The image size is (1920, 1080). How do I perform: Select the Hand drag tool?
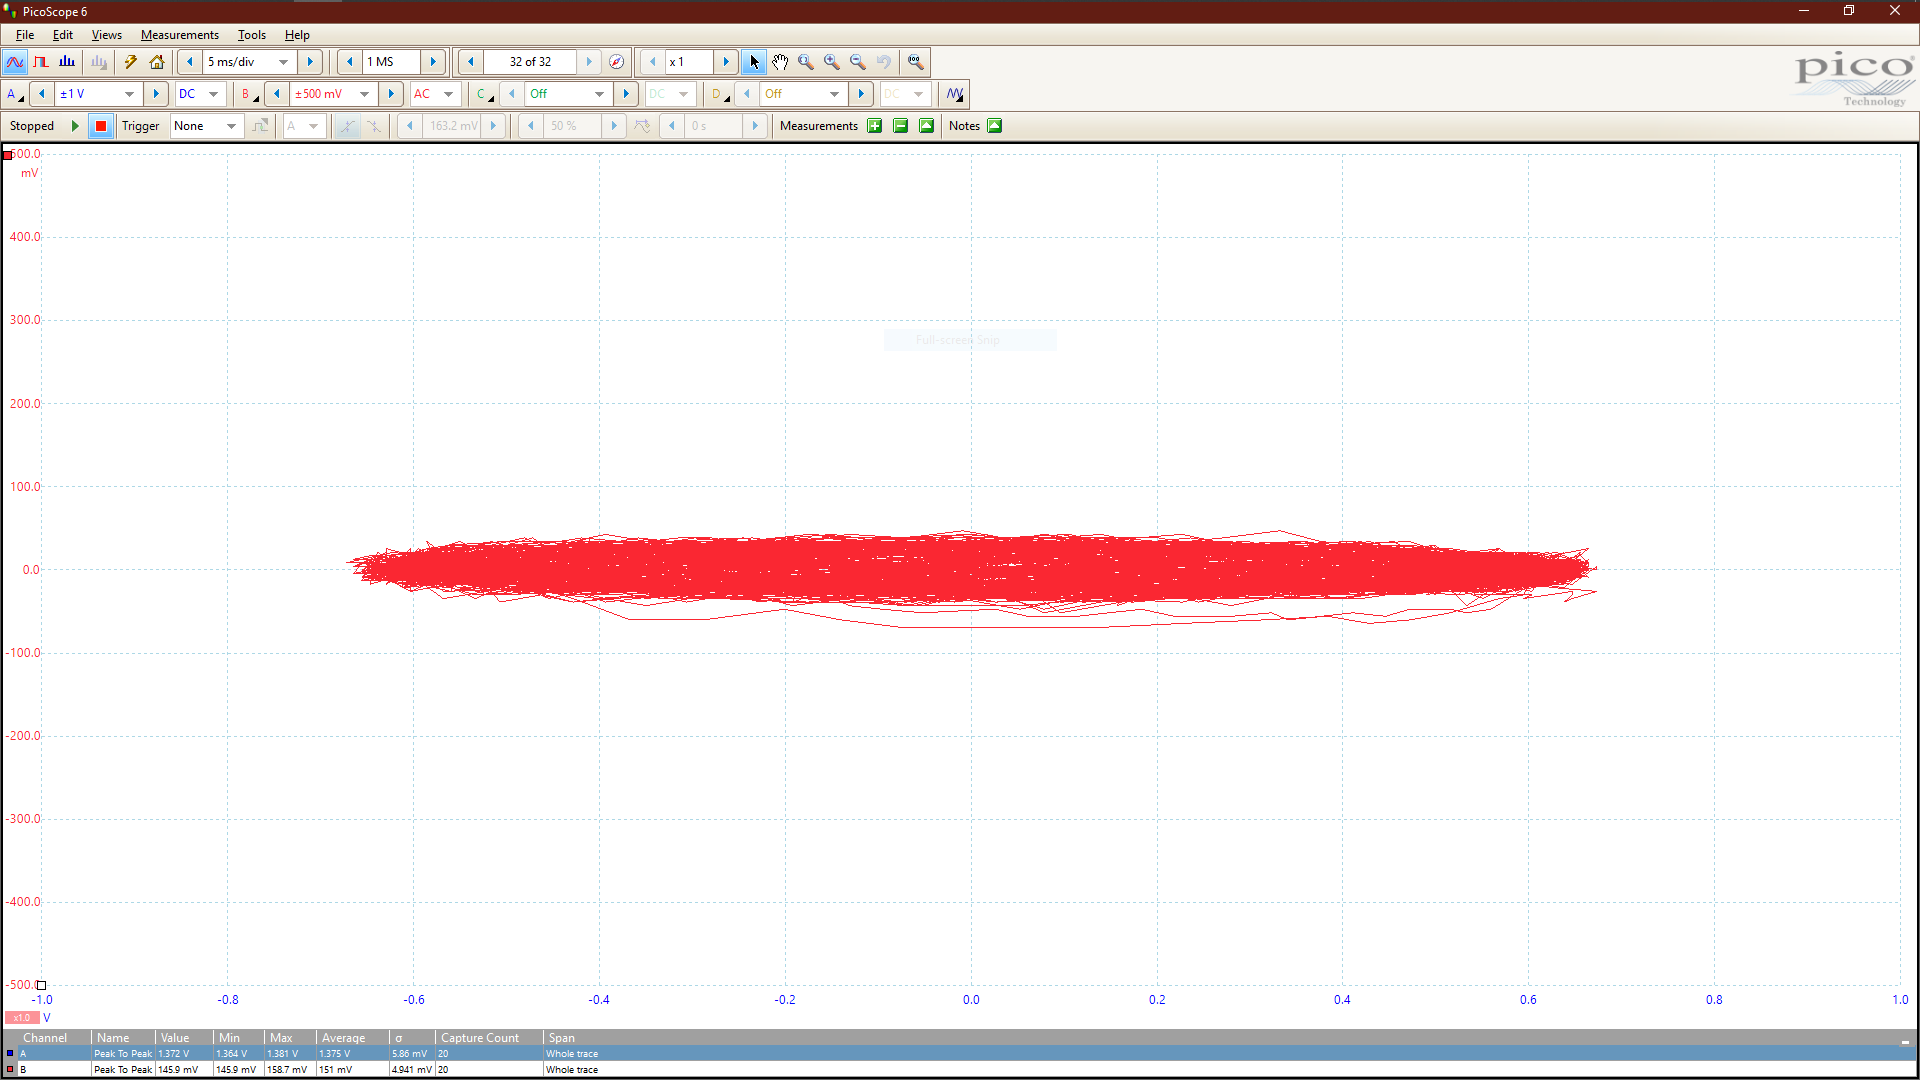coord(780,62)
